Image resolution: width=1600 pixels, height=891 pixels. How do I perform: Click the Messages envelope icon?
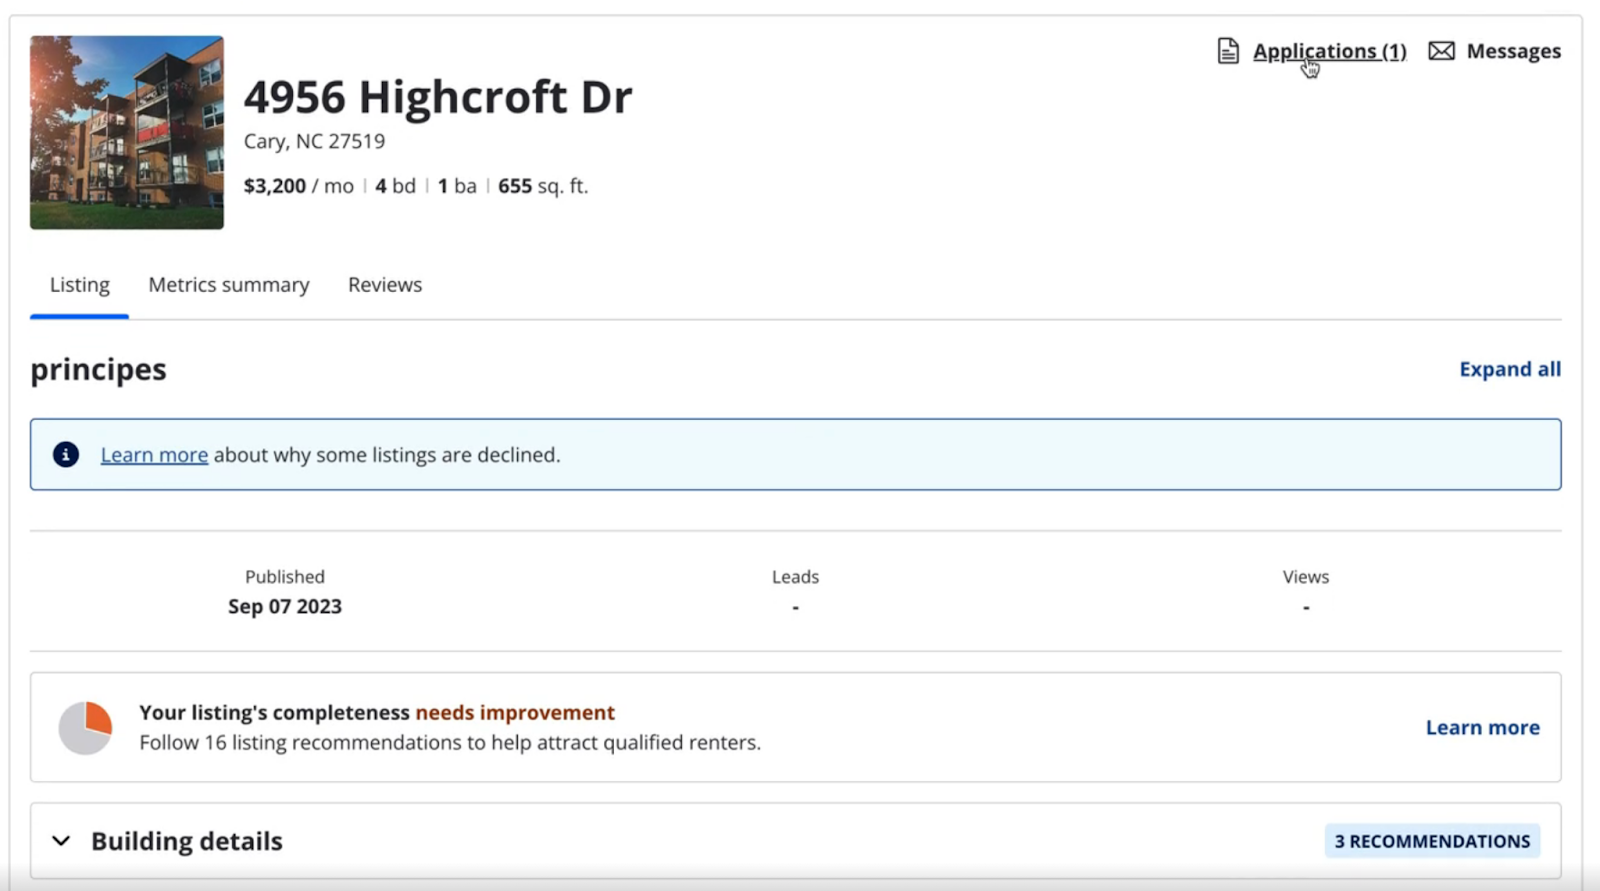point(1441,51)
